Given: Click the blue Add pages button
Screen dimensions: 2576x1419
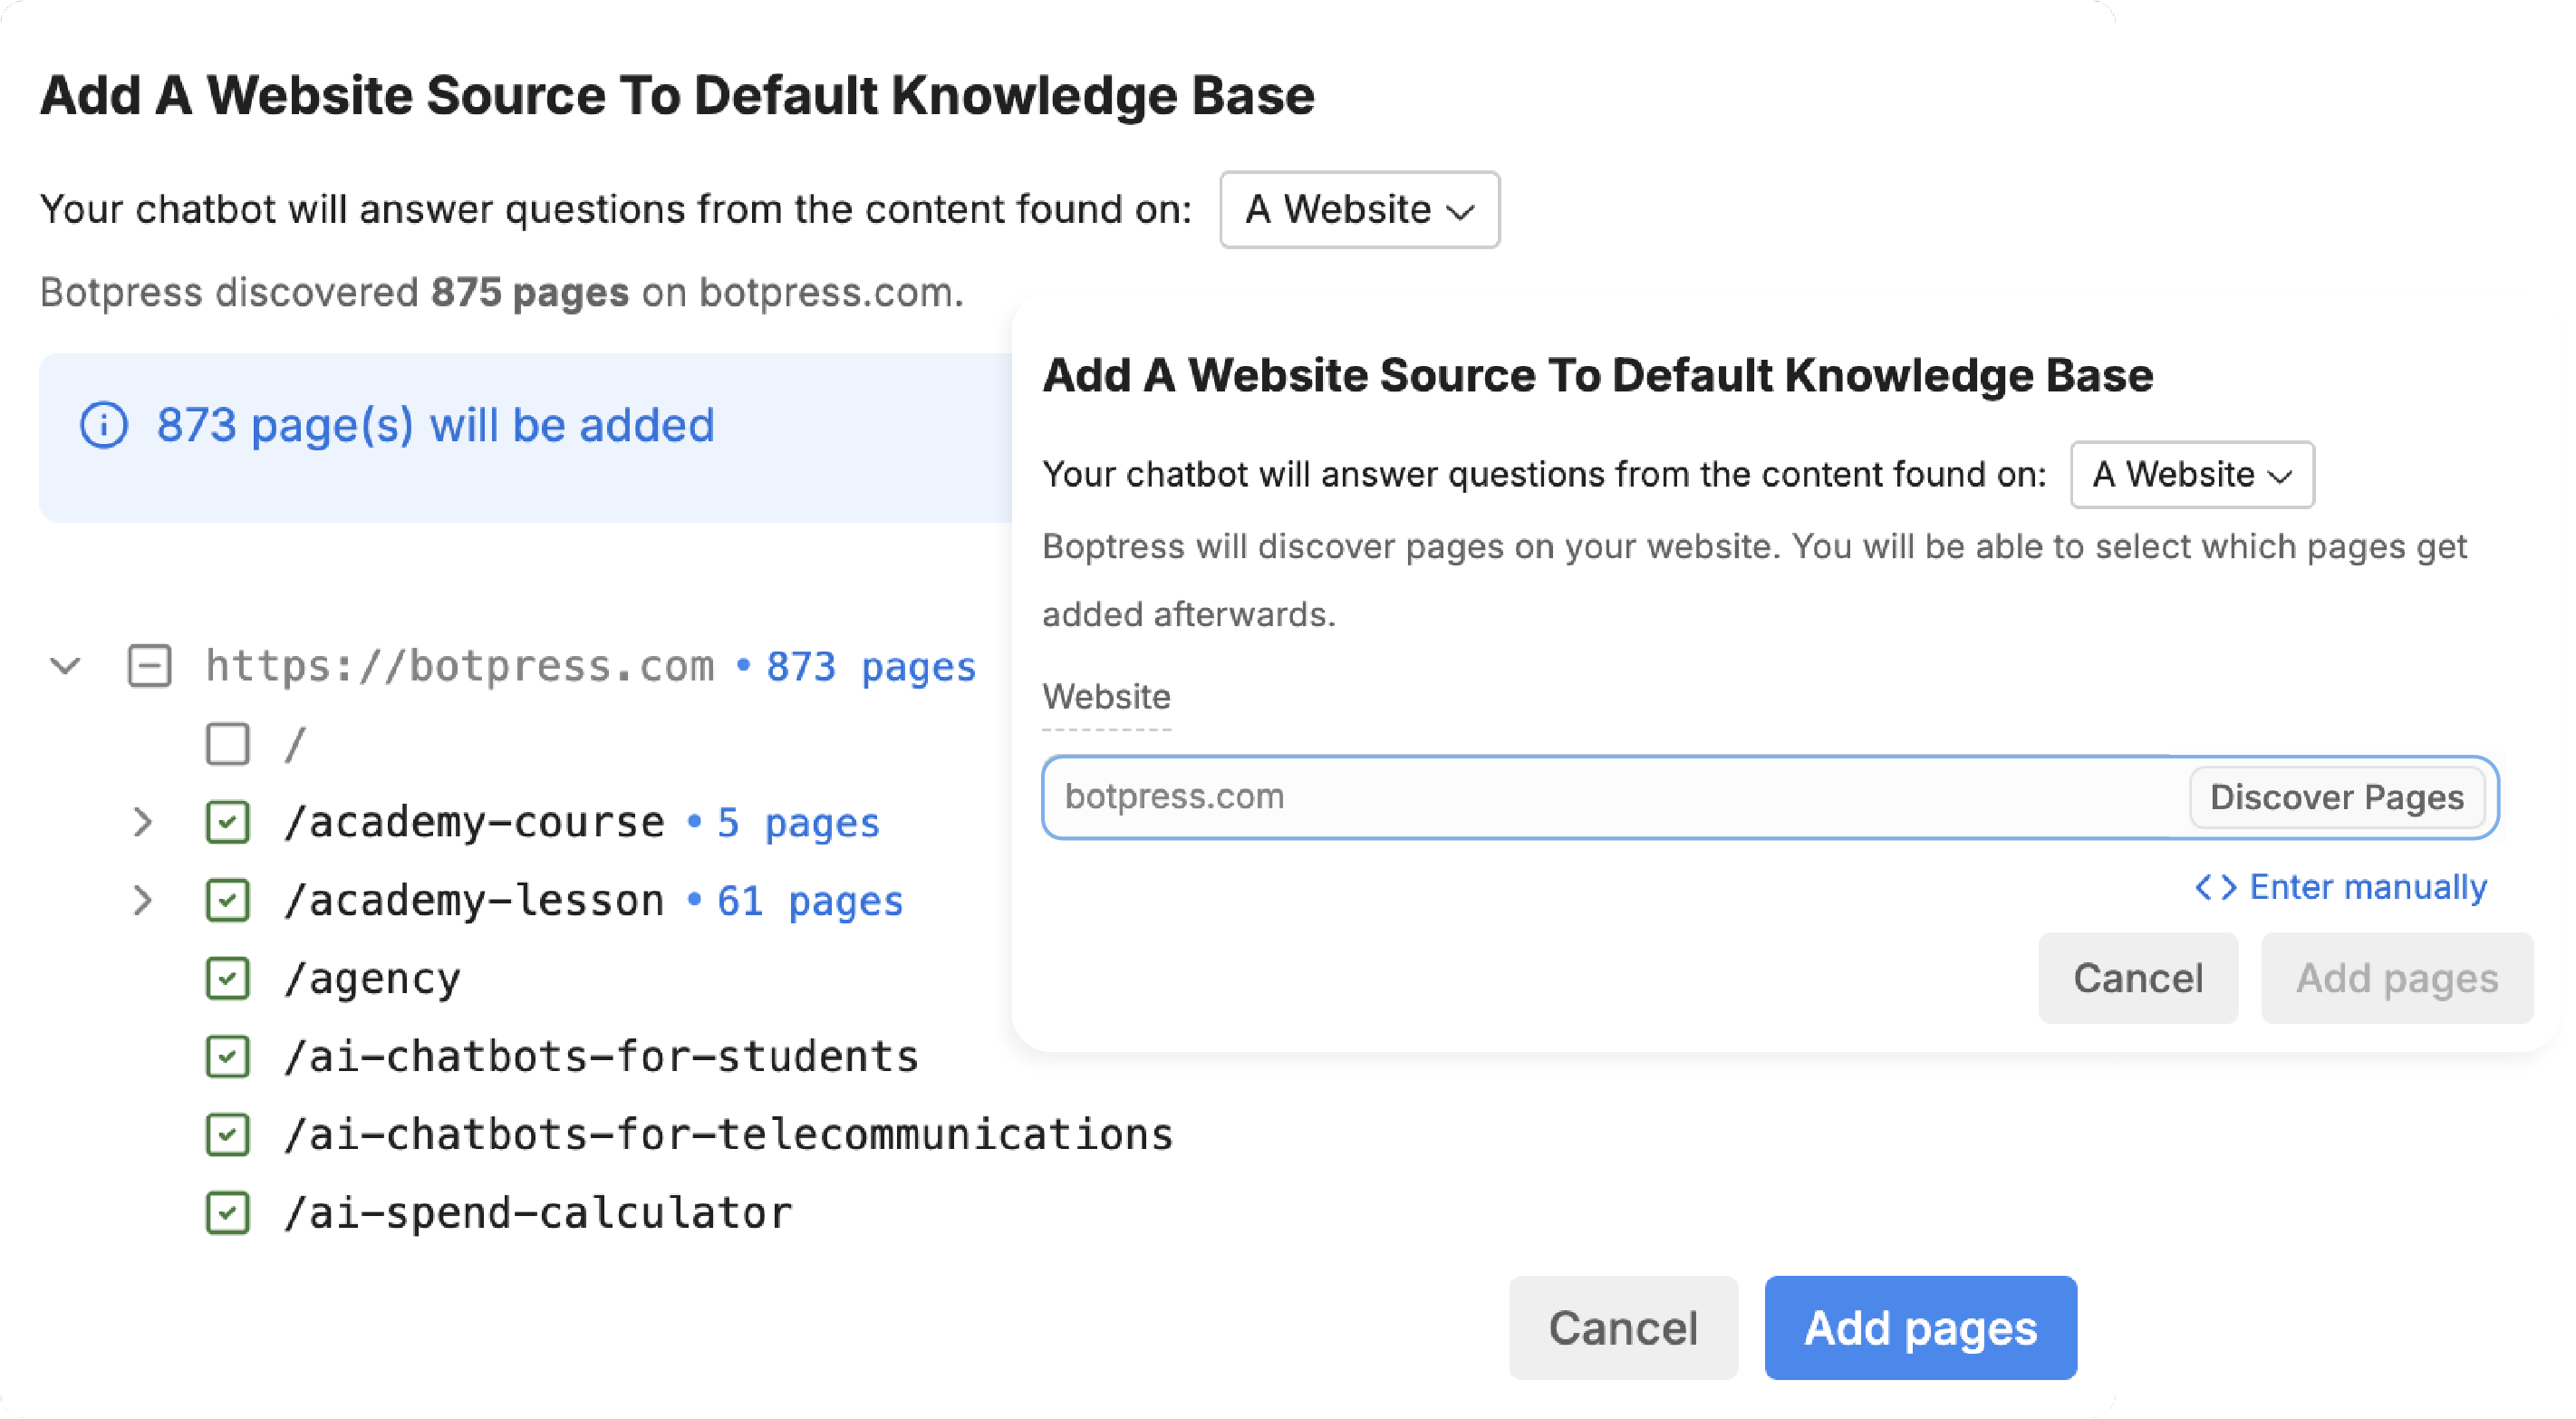Looking at the screenshot, I should coord(1920,1328).
